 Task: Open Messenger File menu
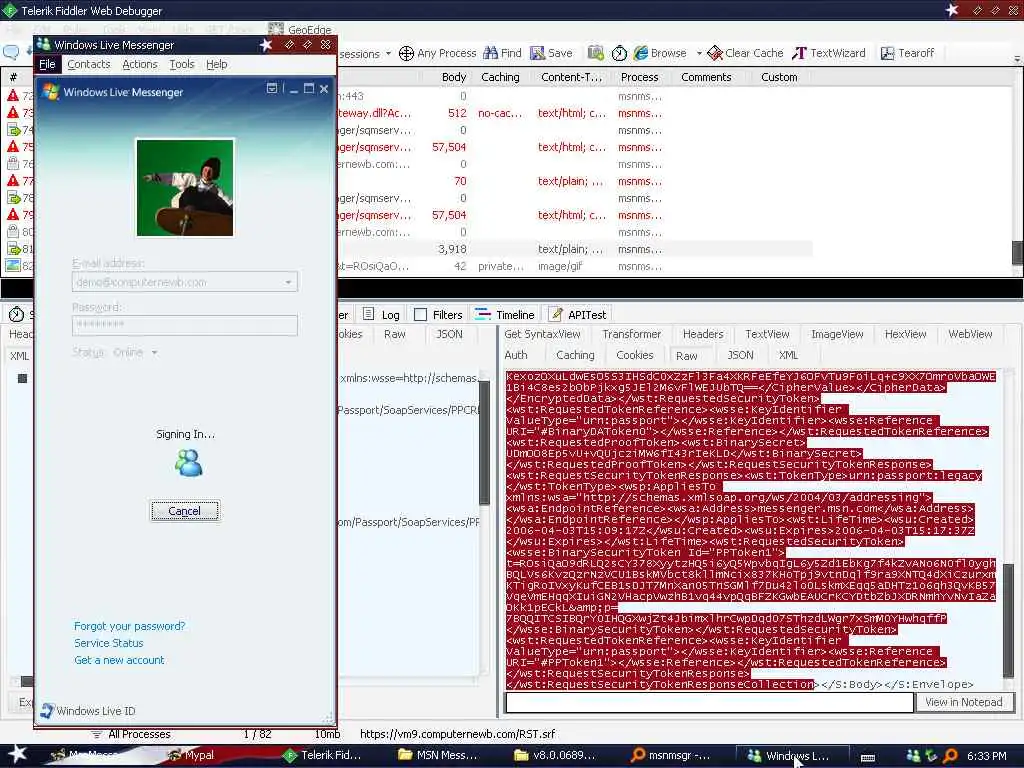tap(47, 64)
